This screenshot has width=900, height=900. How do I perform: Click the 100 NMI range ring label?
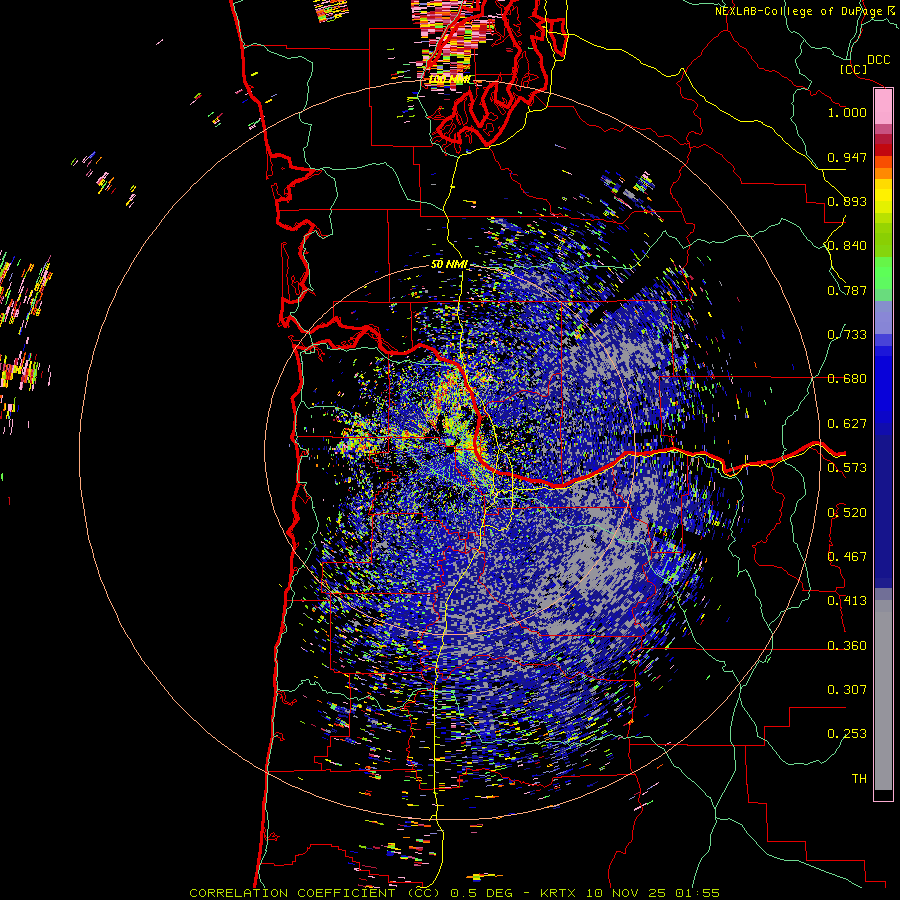[450, 79]
